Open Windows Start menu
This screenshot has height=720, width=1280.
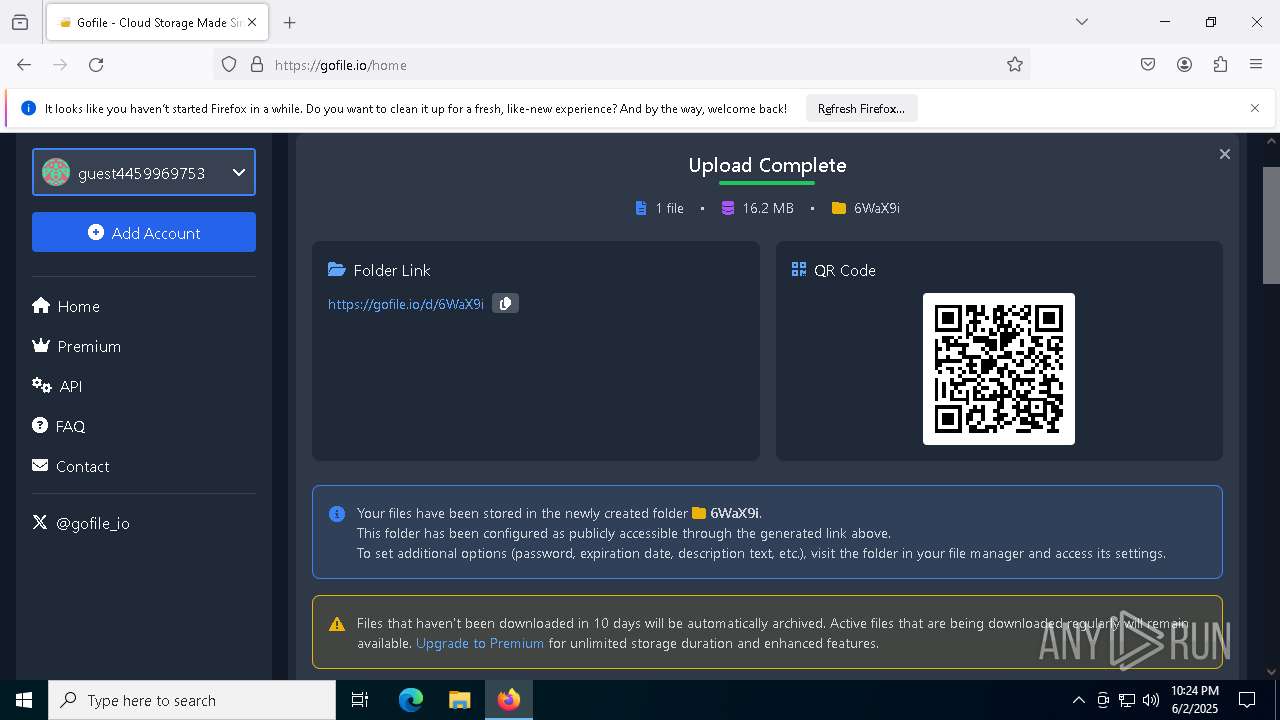point(24,700)
